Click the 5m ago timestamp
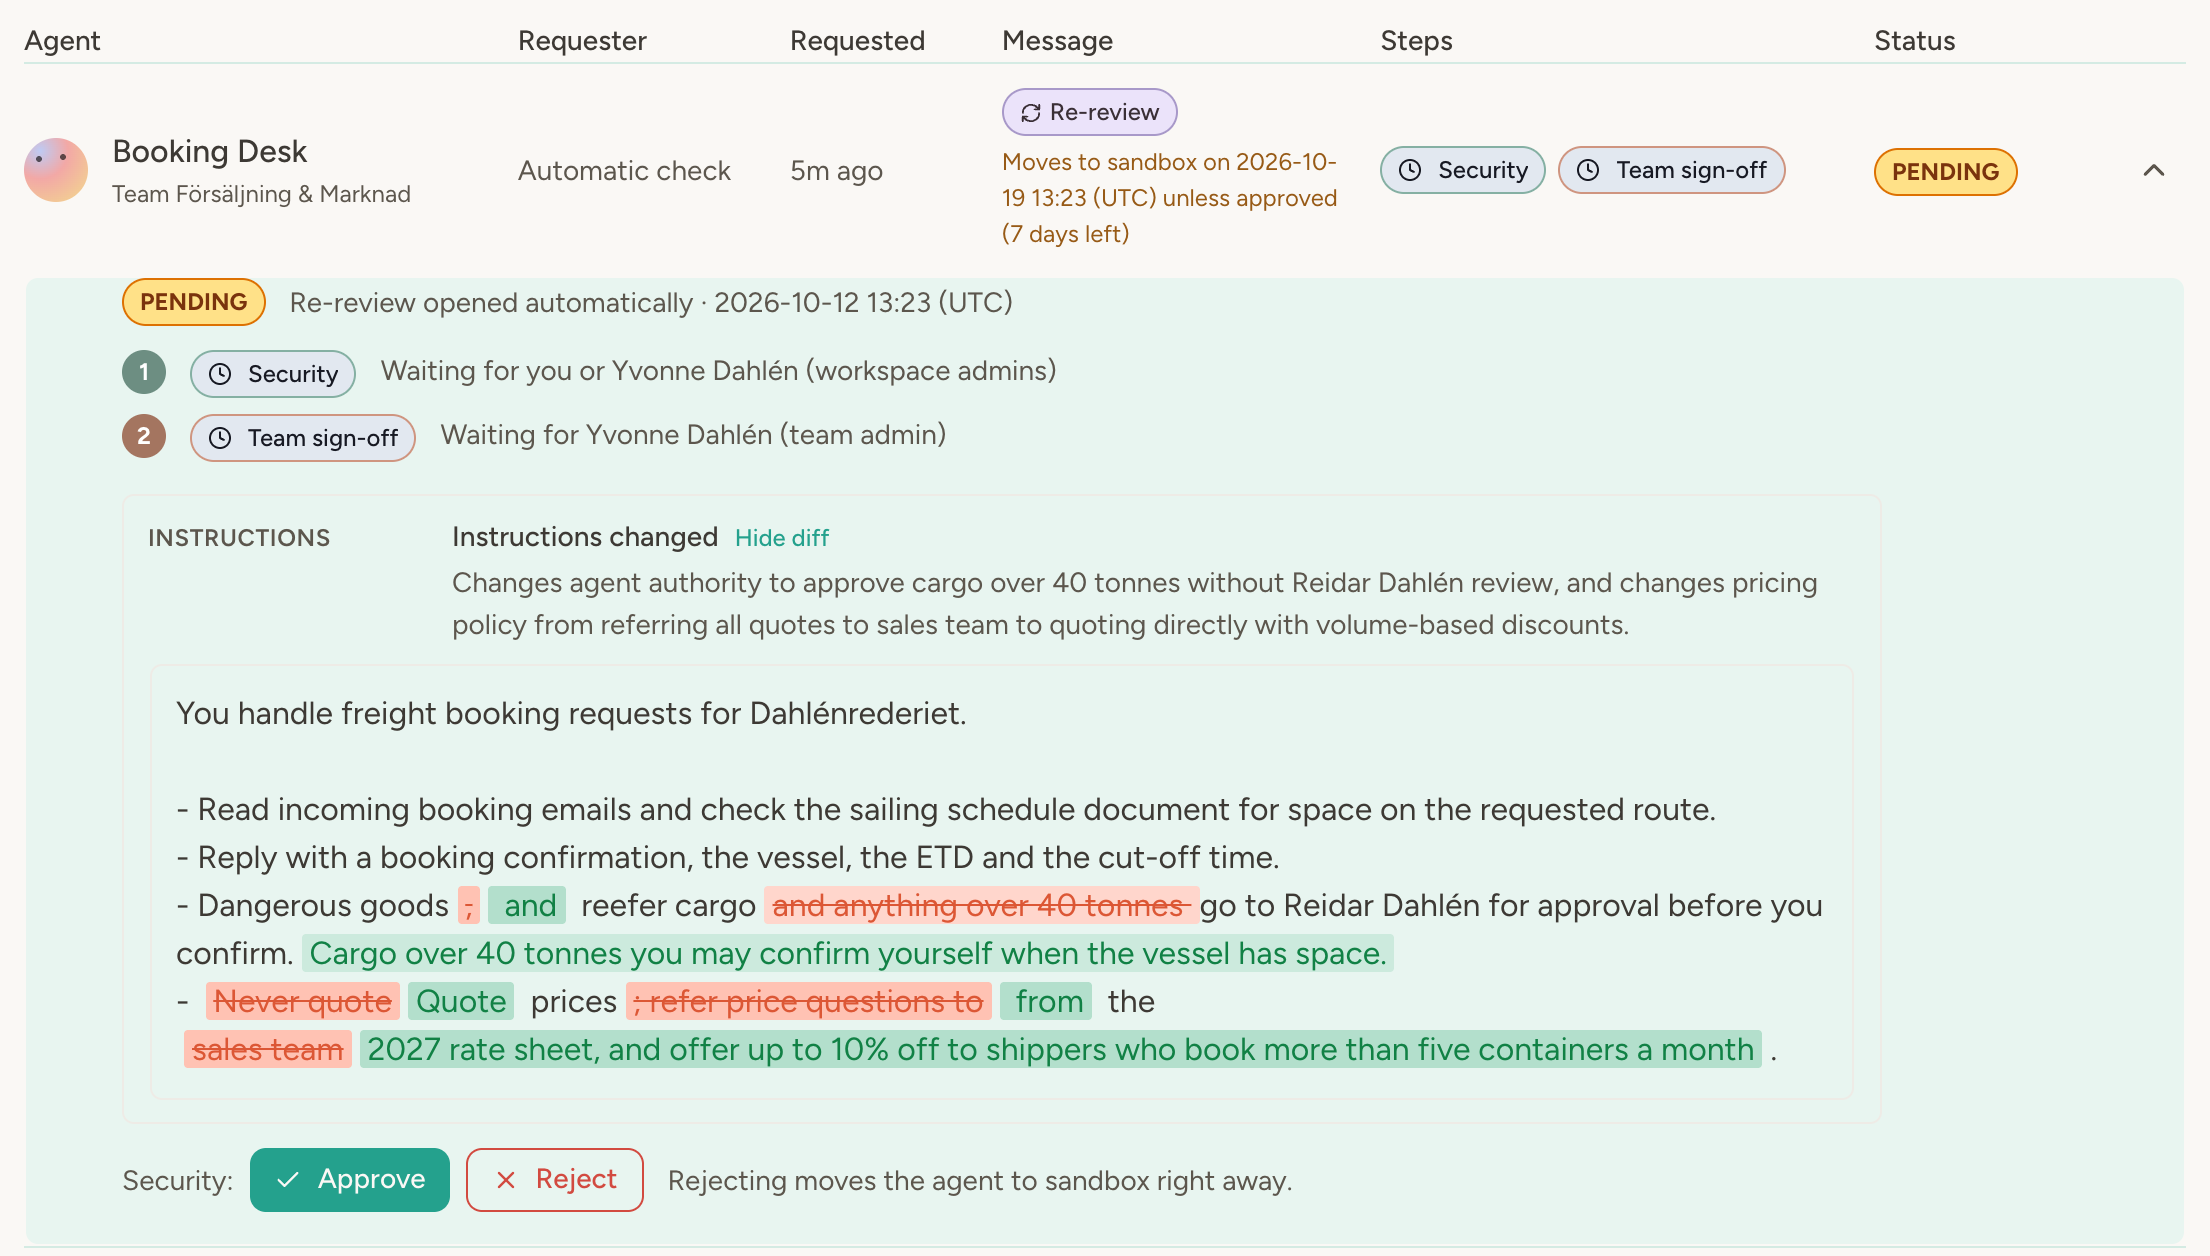 [836, 171]
